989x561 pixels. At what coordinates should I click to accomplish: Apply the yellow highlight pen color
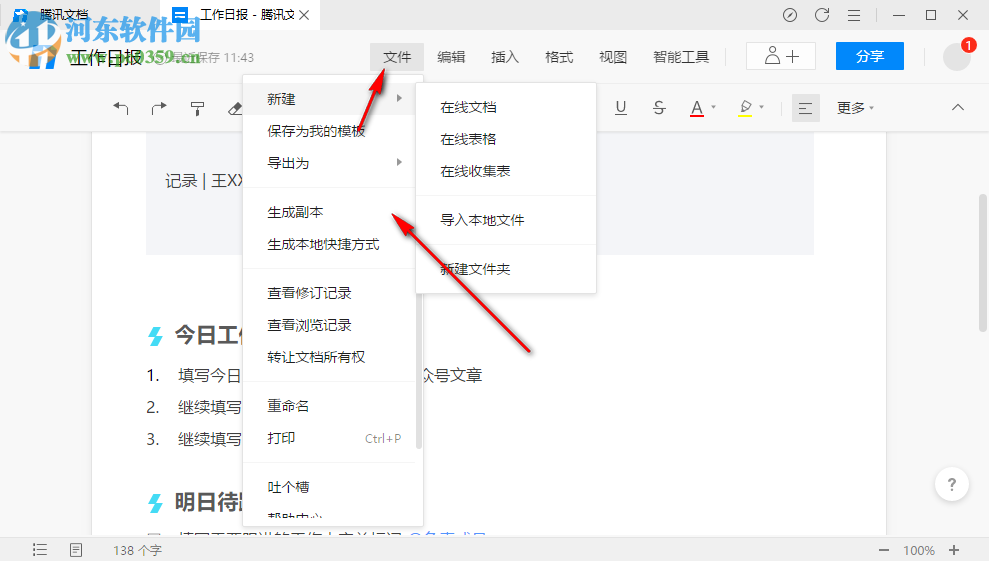pyautogui.click(x=746, y=108)
